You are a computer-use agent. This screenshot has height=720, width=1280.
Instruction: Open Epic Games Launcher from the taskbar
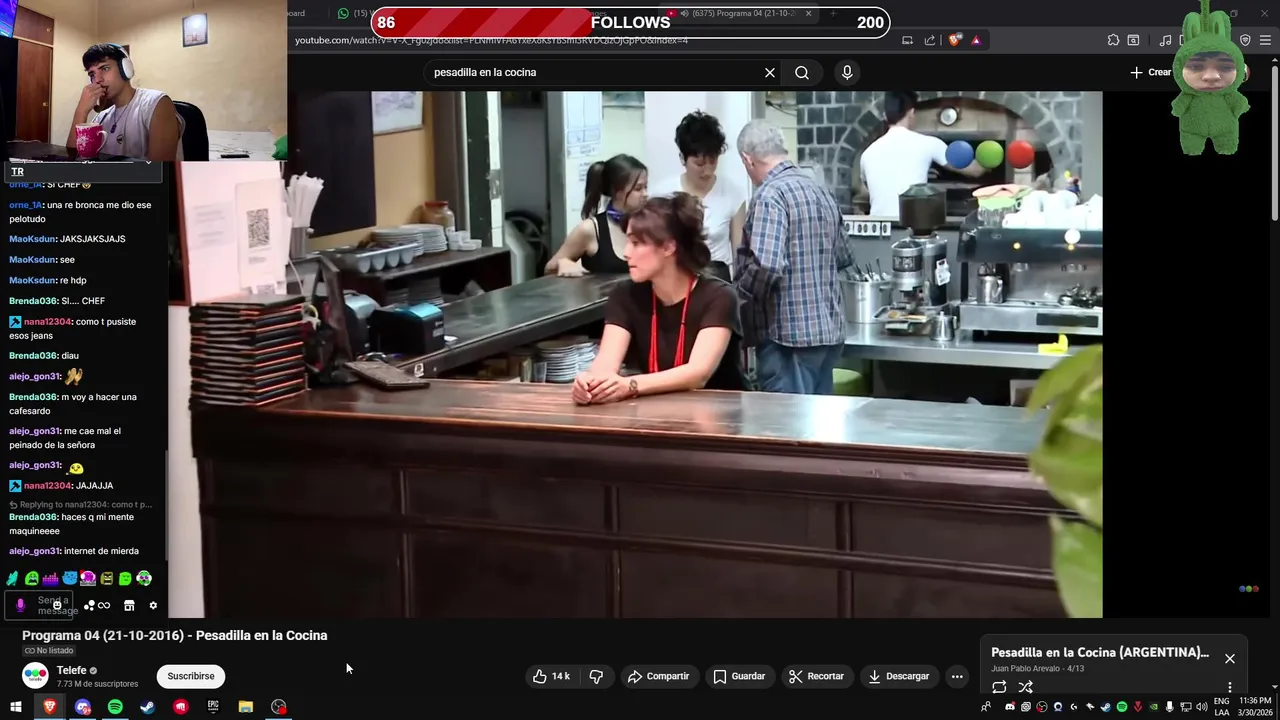[x=213, y=707]
